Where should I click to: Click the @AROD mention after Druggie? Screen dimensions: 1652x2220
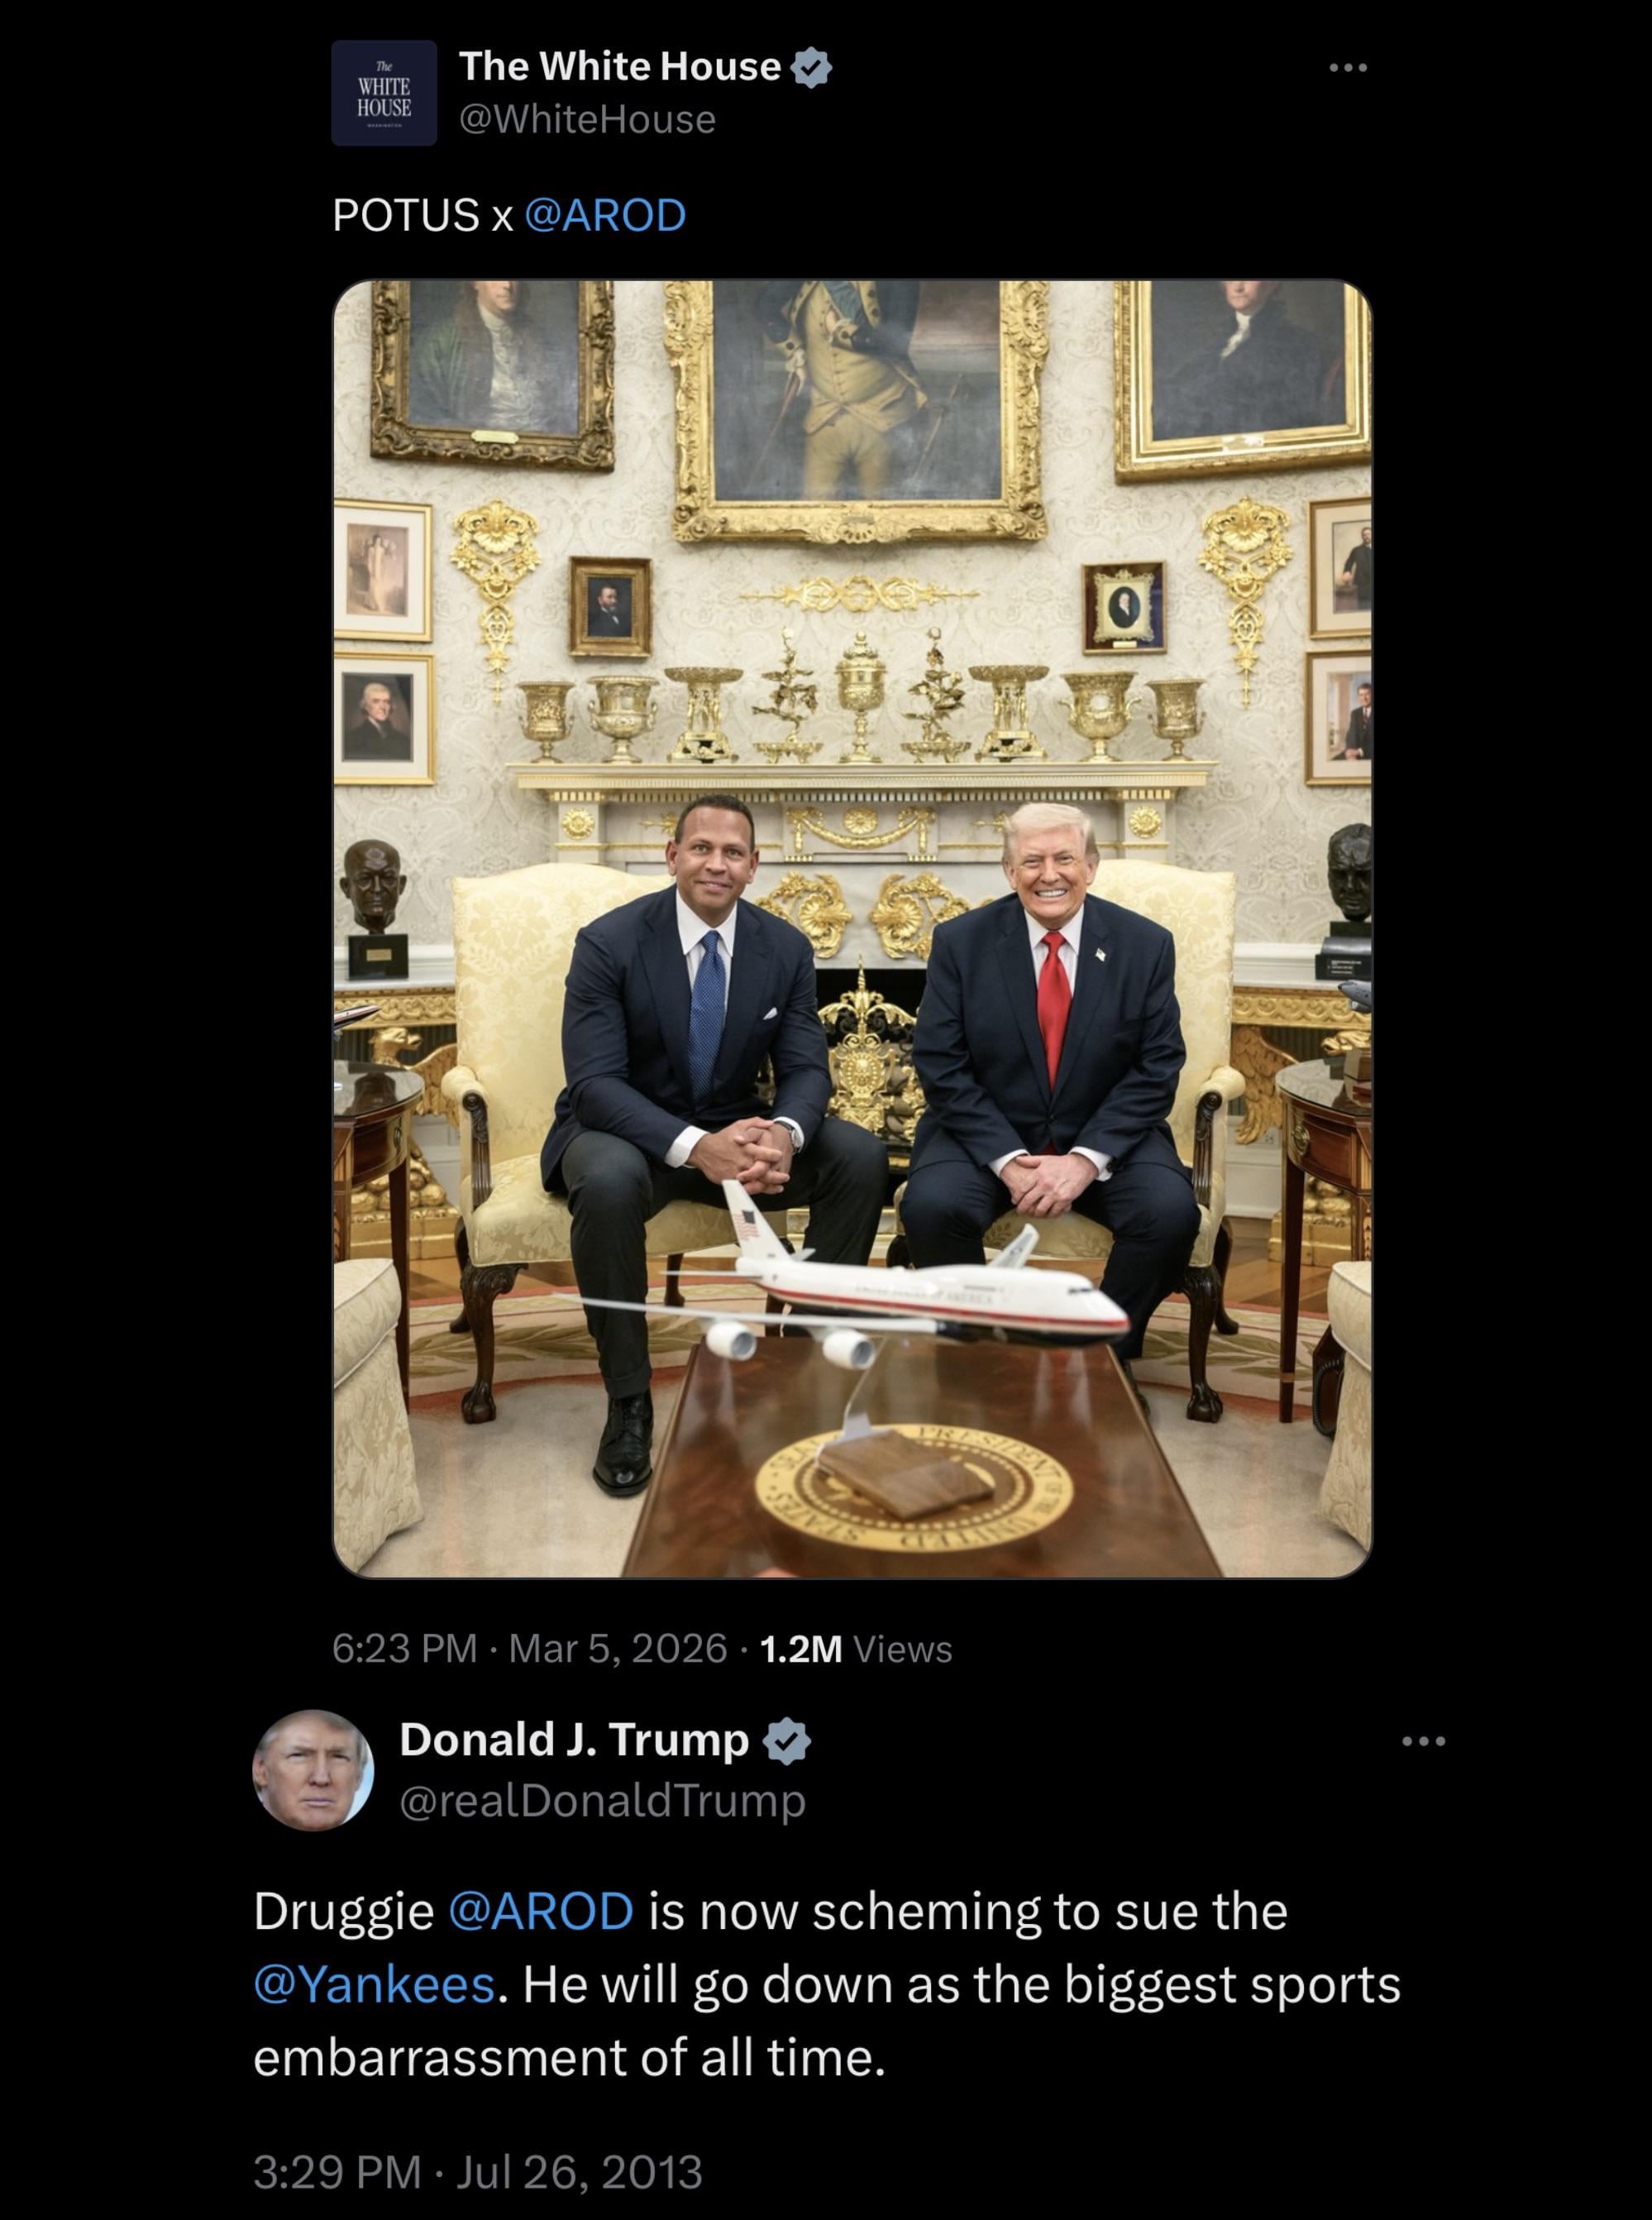point(541,1911)
